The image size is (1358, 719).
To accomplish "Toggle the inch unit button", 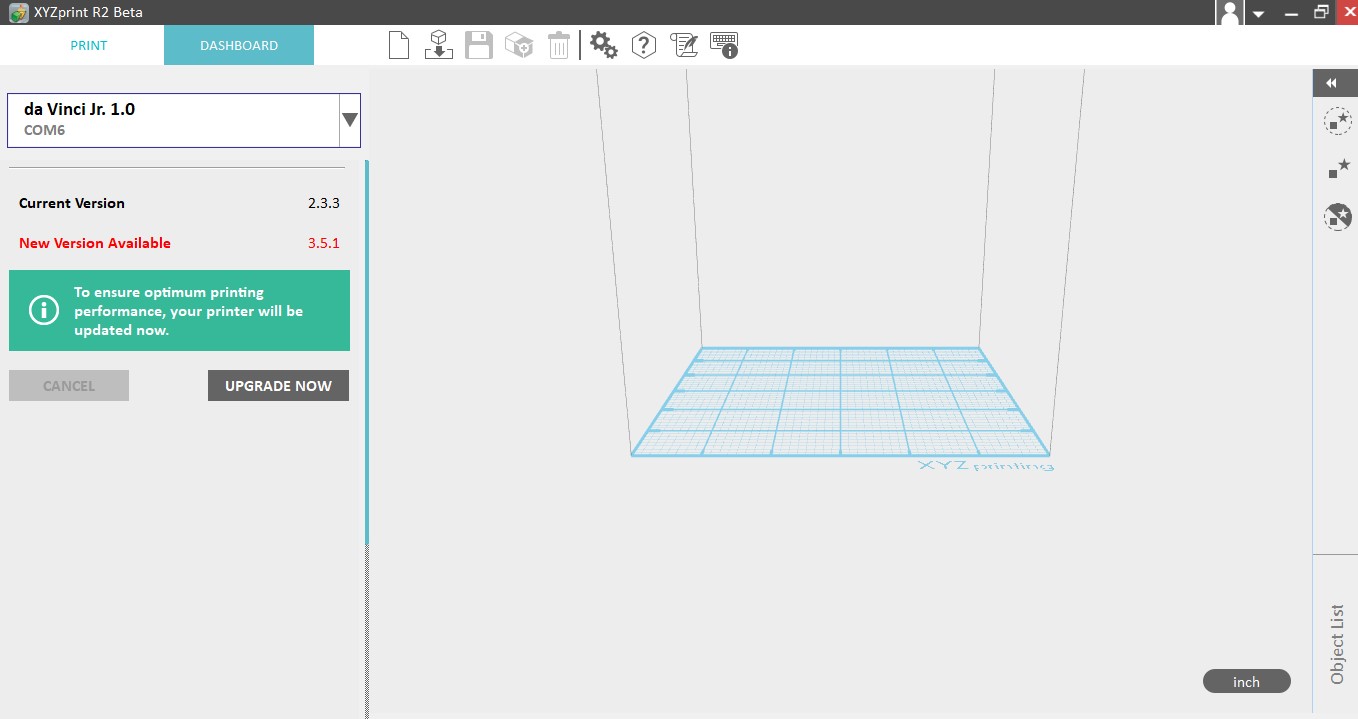I will tap(1247, 682).
